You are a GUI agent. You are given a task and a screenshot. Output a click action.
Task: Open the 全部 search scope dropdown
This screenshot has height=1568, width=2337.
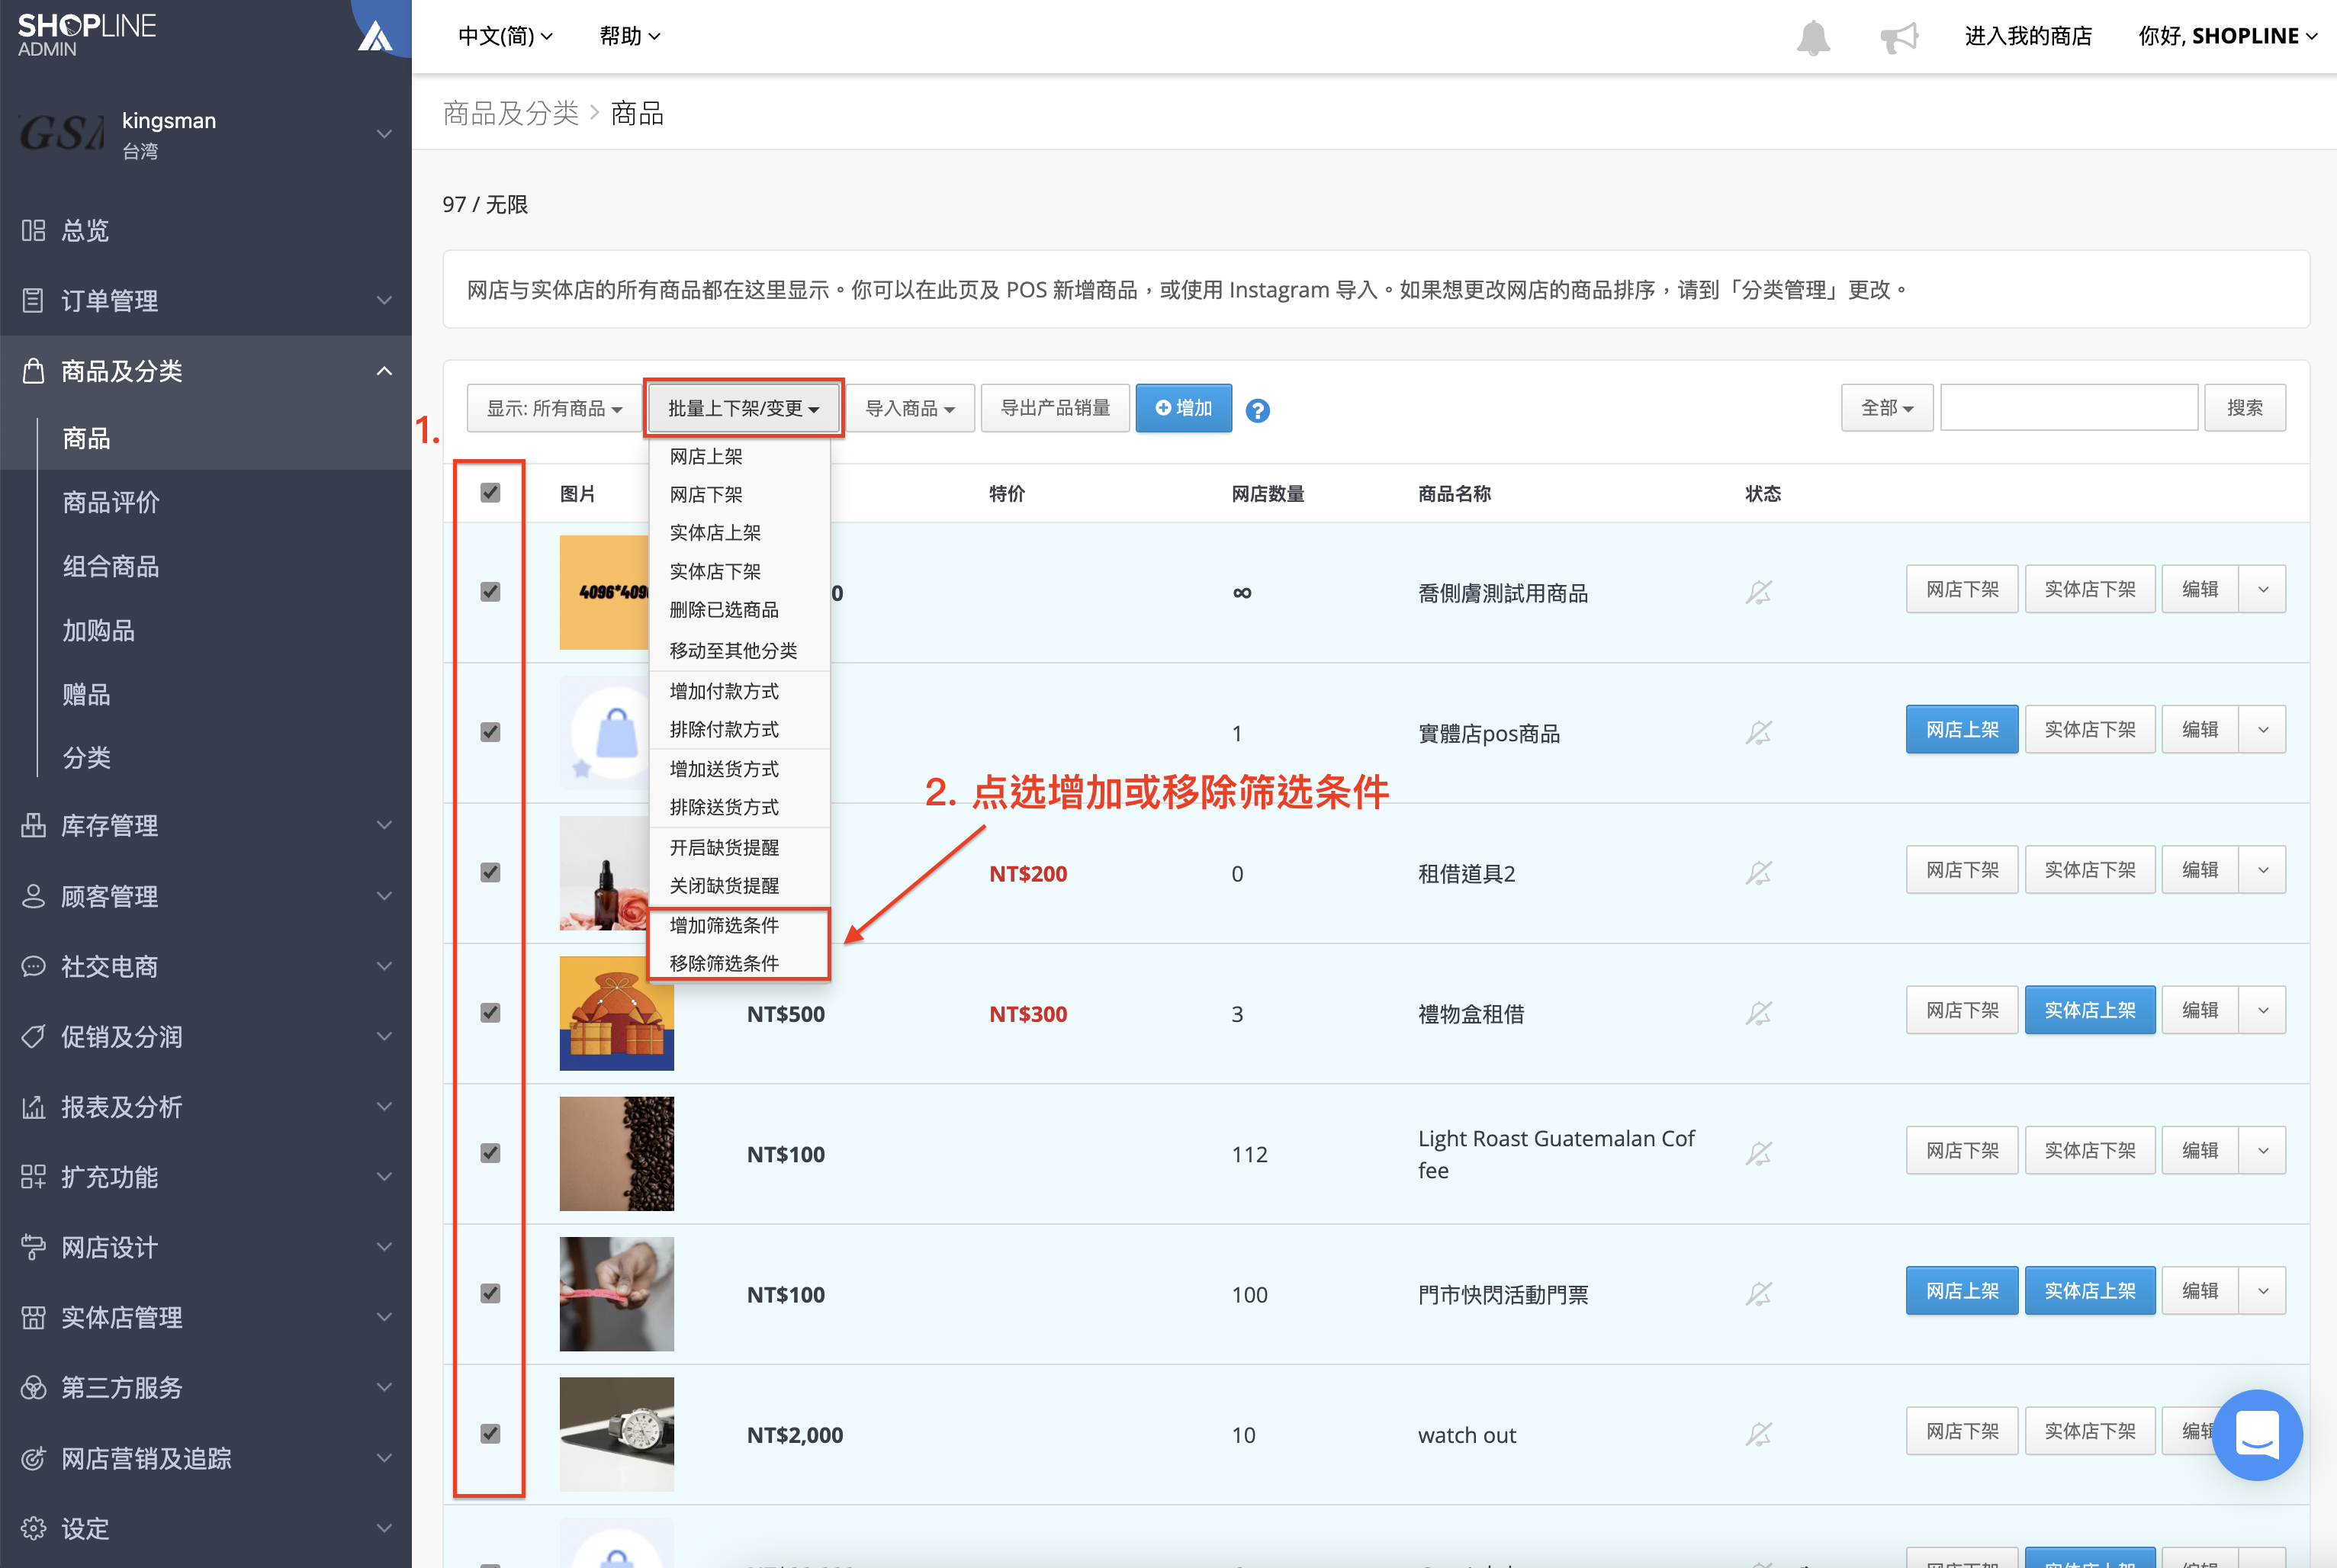pyautogui.click(x=1886, y=408)
